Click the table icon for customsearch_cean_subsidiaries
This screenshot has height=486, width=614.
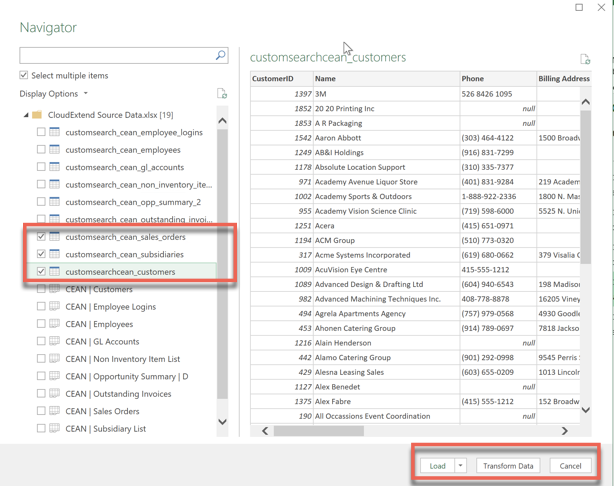click(x=54, y=254)
